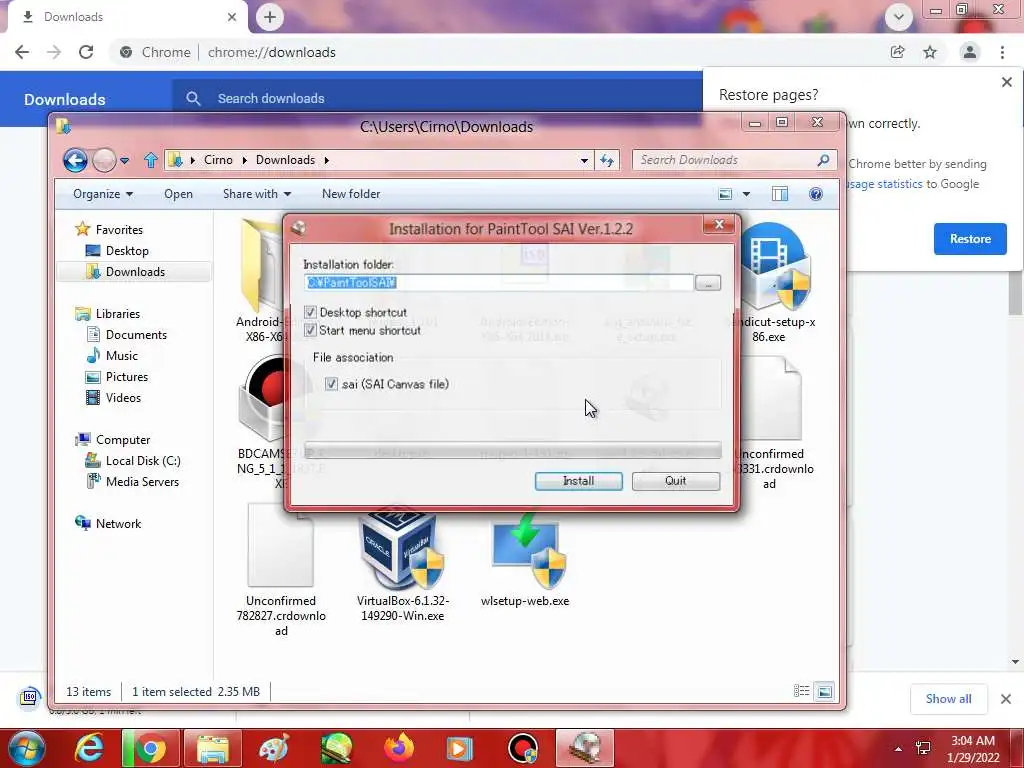Screen dimensions: 1024x768
Task: Click the Explorer Forward arrow button
Action: tap(104, 160)
